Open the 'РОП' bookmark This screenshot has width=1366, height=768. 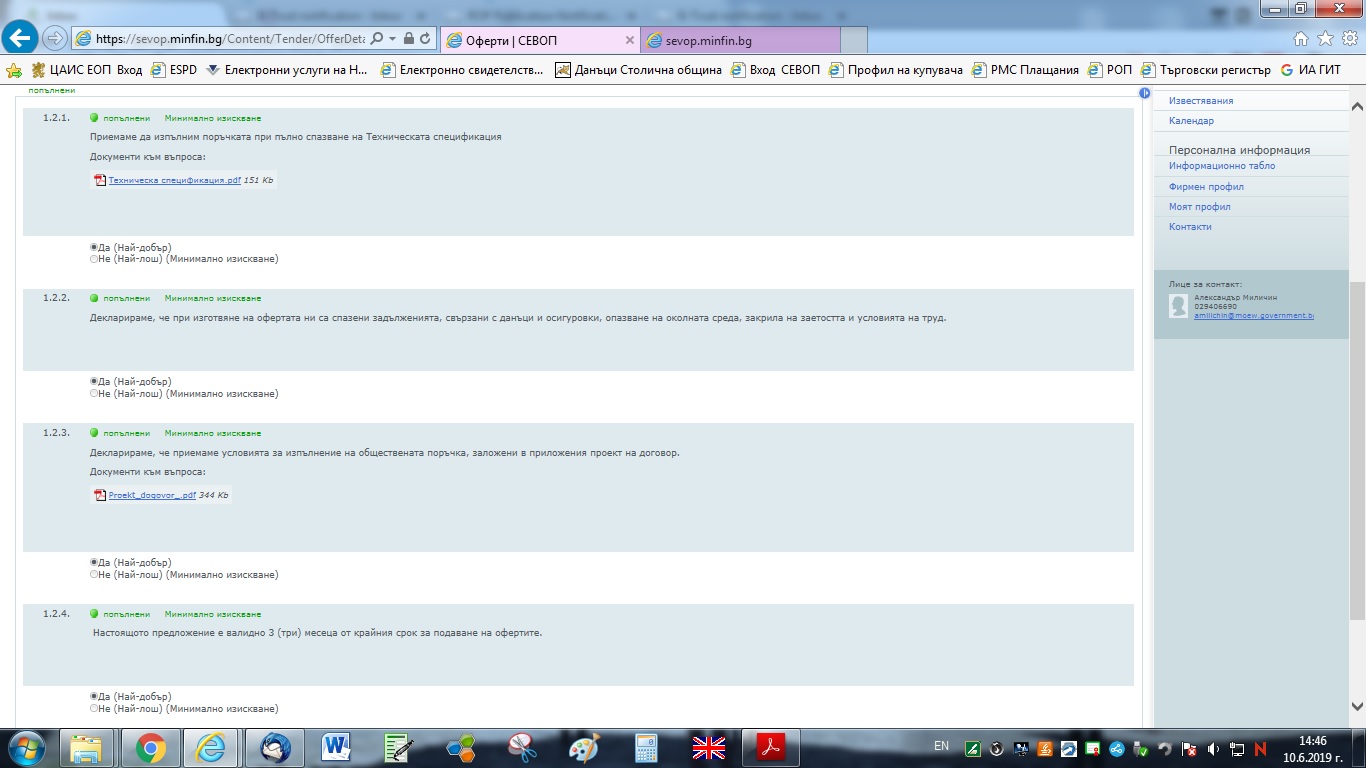(x=1110, y=70)
